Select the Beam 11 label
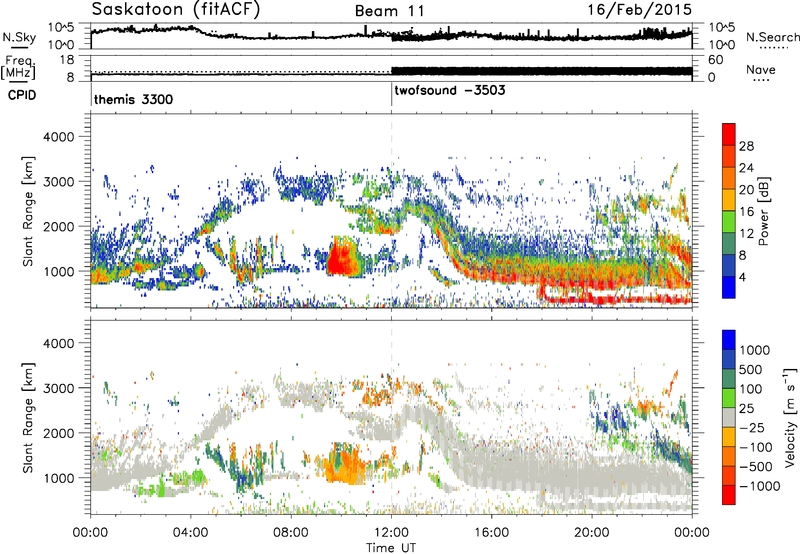This screenshot has height=554, width=800. pos(390,11)
